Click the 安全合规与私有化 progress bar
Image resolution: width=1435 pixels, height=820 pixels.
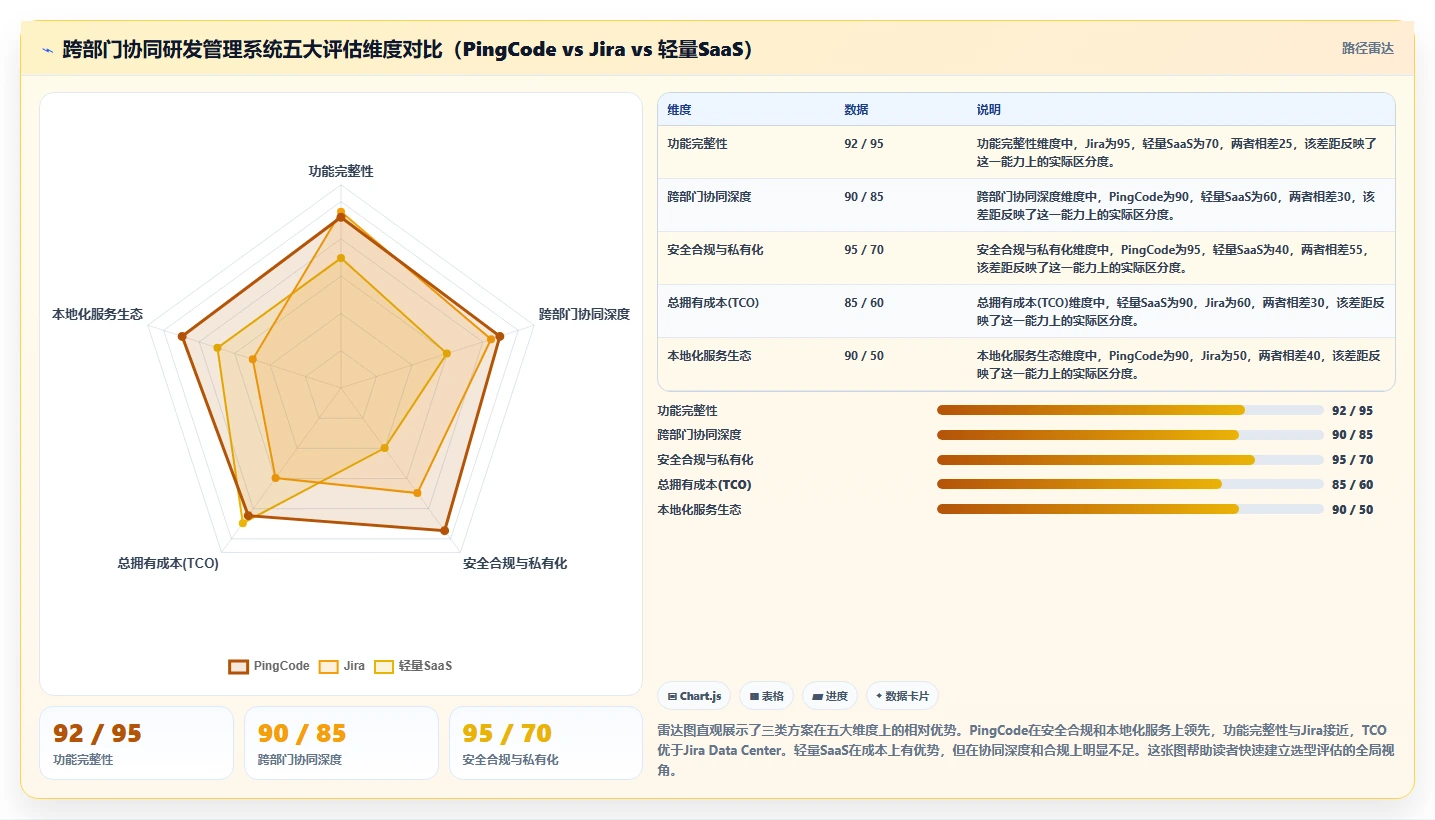[x=1130, y=460]
